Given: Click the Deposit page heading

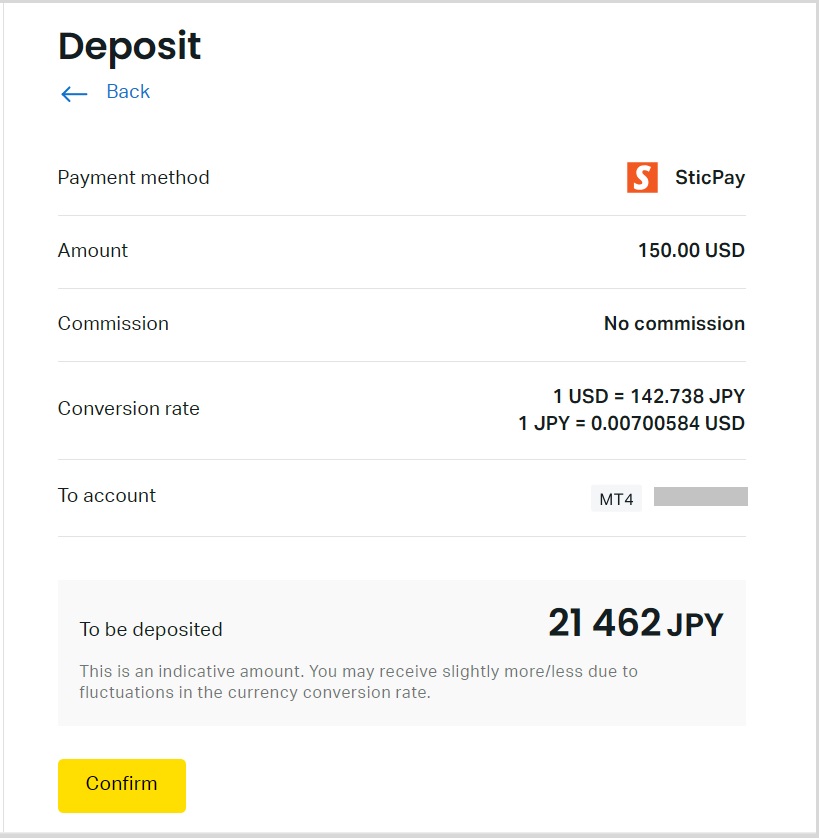Looking at the screenshot, I should [x=130, y=46].
